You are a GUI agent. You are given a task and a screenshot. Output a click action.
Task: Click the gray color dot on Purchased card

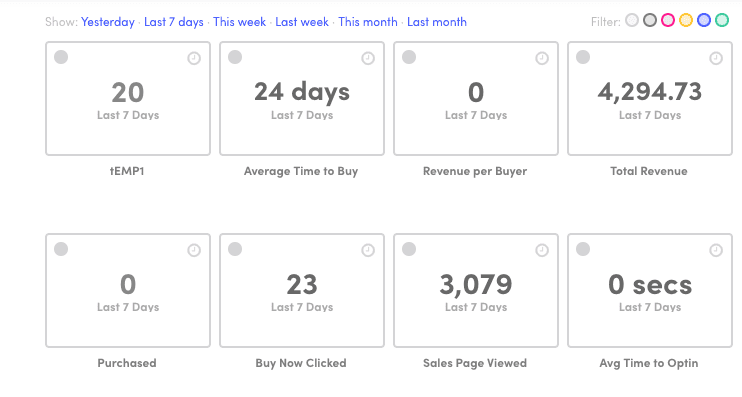[x=61, y=249]
